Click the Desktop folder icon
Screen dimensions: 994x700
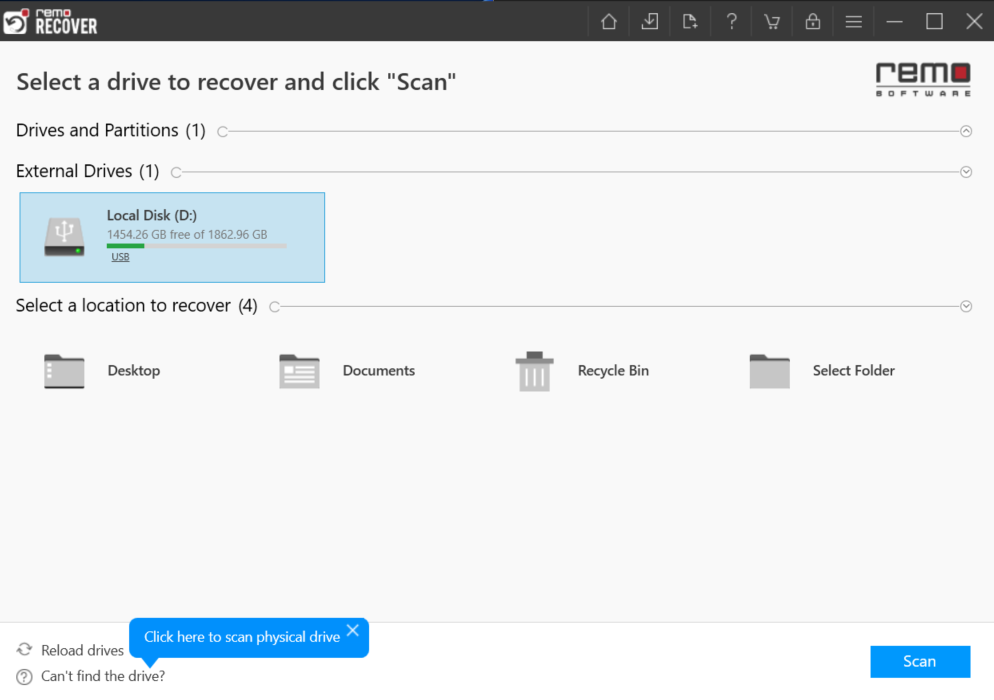point(64,371)
